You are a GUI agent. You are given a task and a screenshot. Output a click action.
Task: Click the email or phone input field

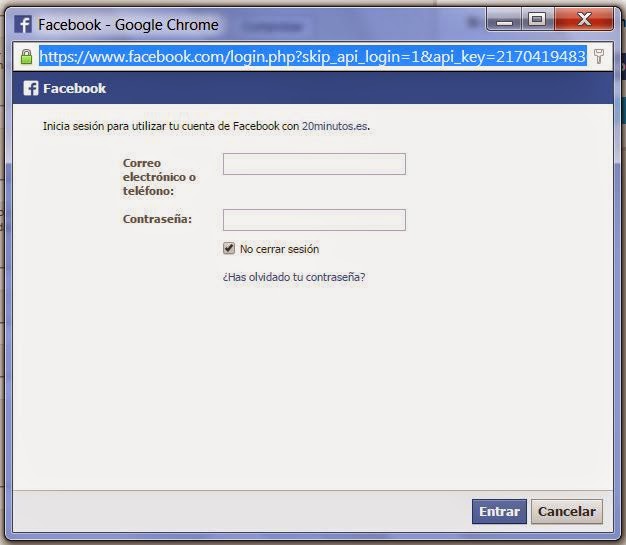coord(314,164)
